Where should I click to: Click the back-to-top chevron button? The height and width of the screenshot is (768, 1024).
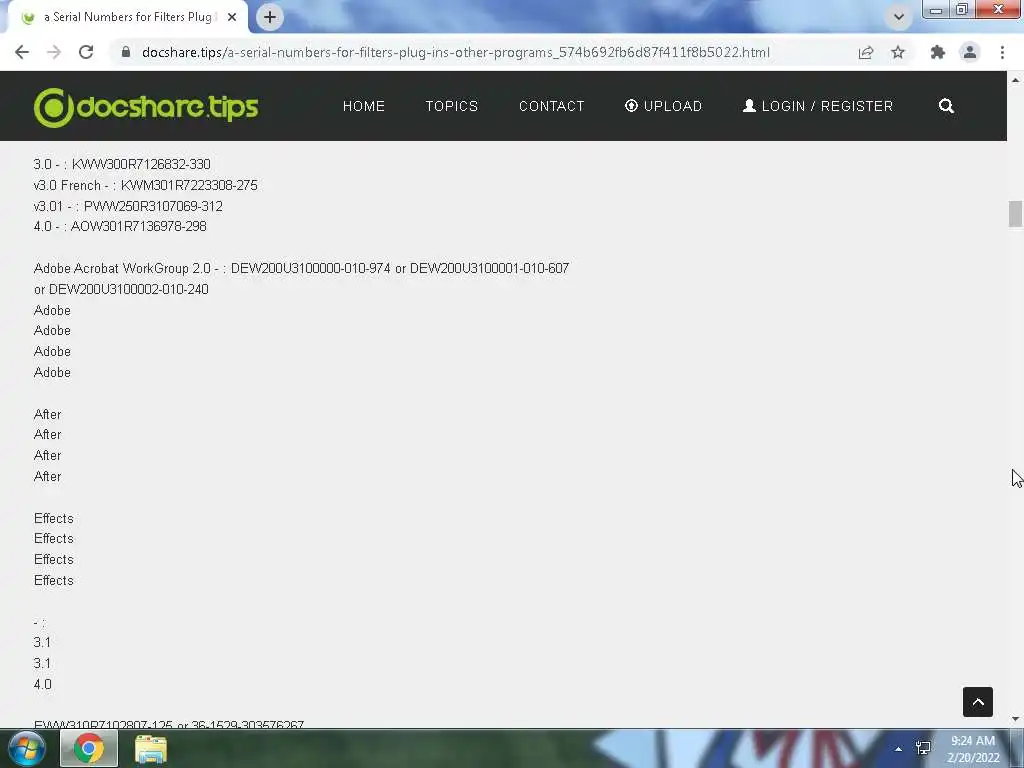(x=978, y=702)
